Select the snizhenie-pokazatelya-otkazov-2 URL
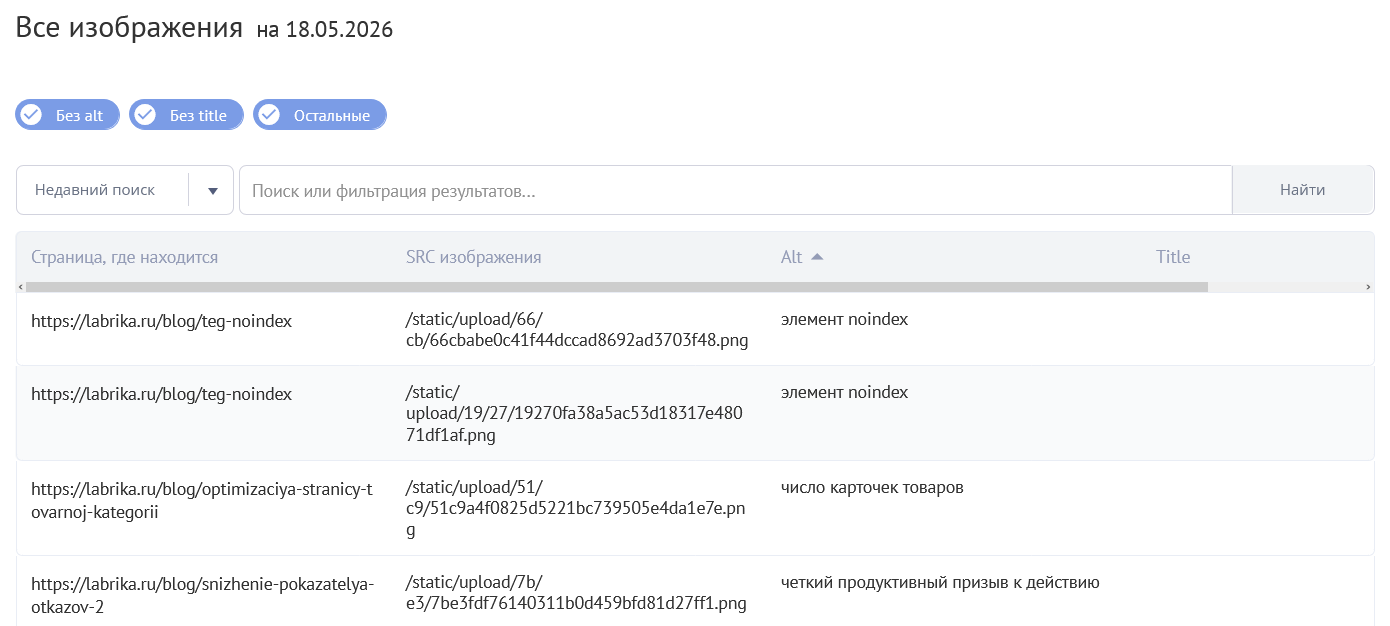 pyautogui.click(x=202, y=594)
